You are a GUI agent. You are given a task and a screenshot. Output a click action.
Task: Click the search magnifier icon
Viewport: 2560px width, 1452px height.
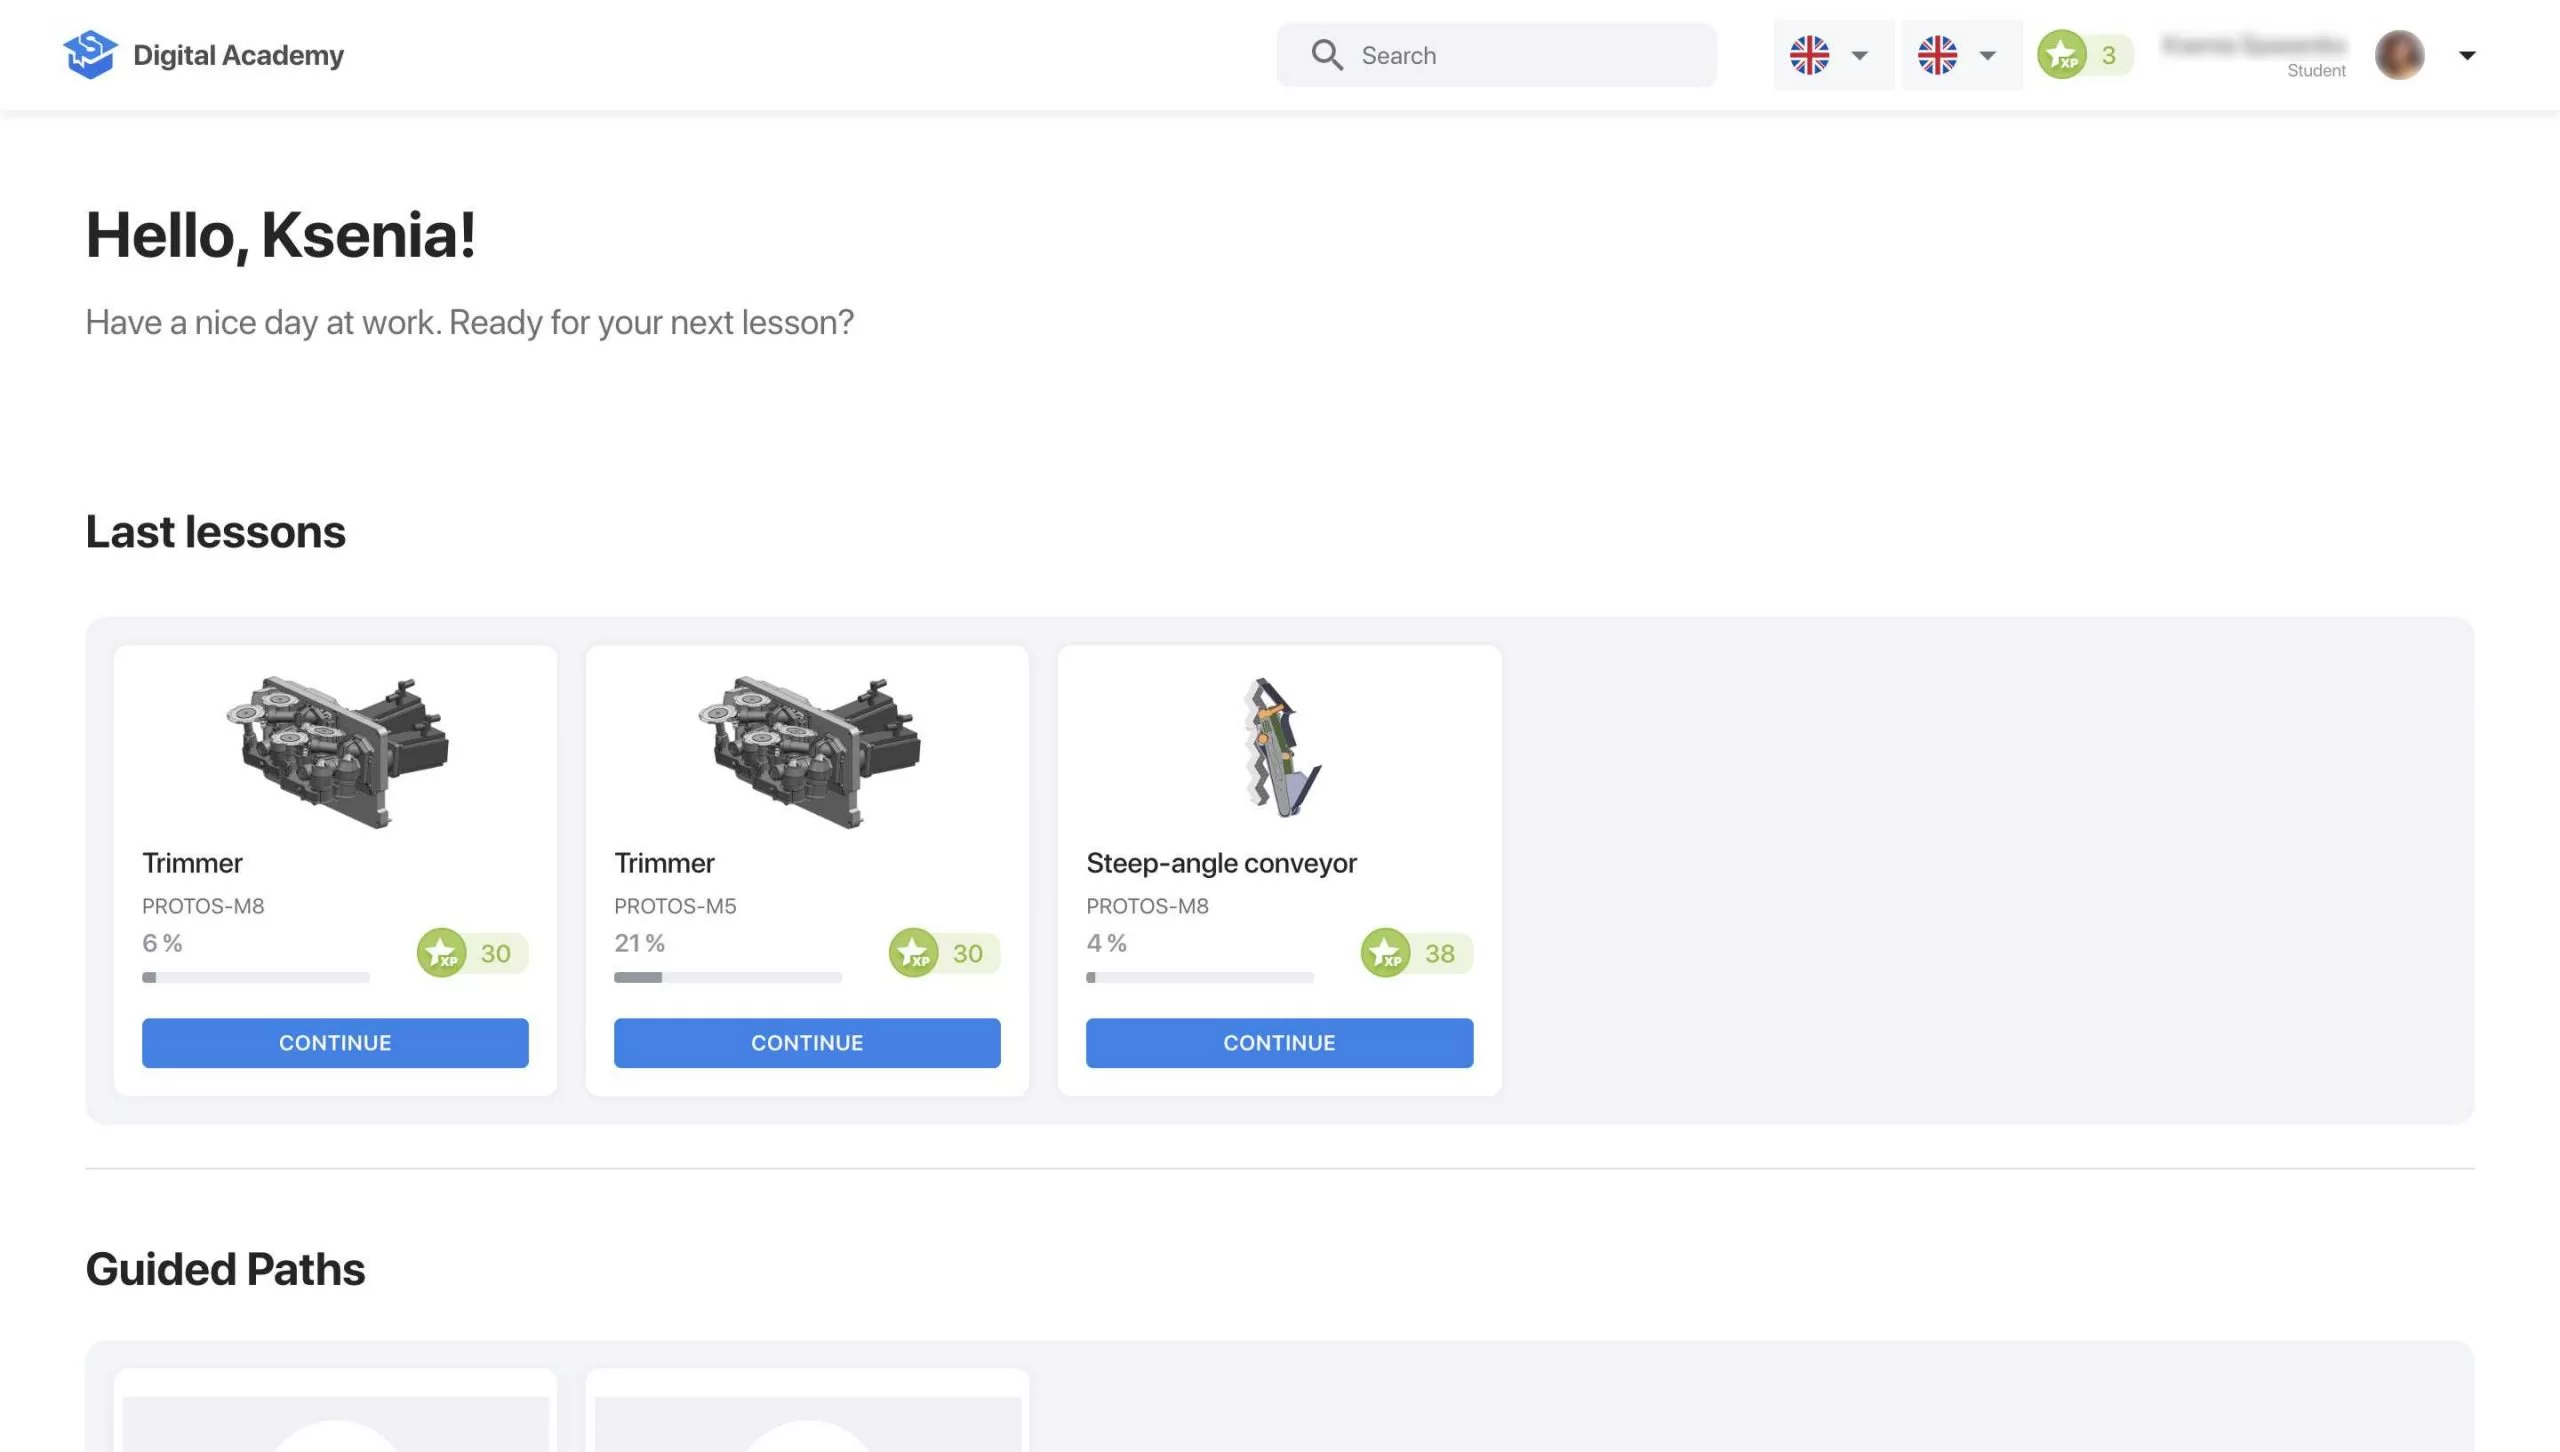(1326, 55)
